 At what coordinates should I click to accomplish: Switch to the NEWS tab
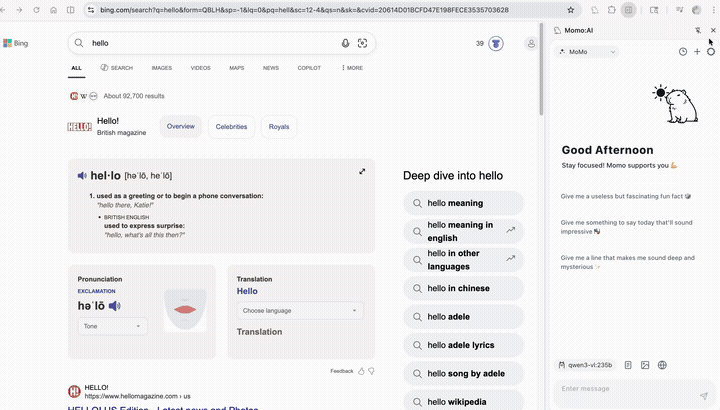tap(271, 68)
